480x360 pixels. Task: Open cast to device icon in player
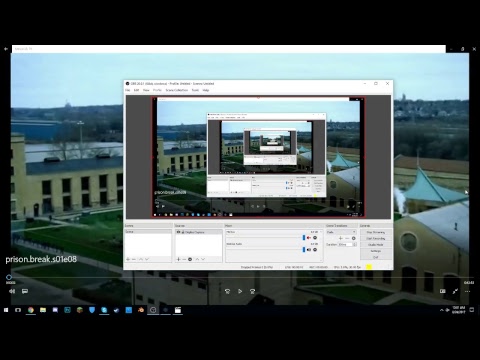[x=443, y=291]
